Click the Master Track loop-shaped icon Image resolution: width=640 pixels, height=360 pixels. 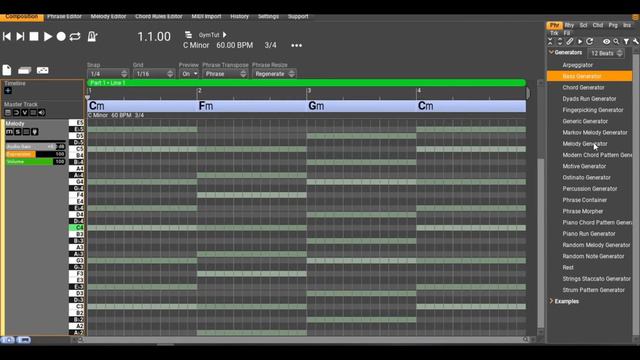coord(16,113)
